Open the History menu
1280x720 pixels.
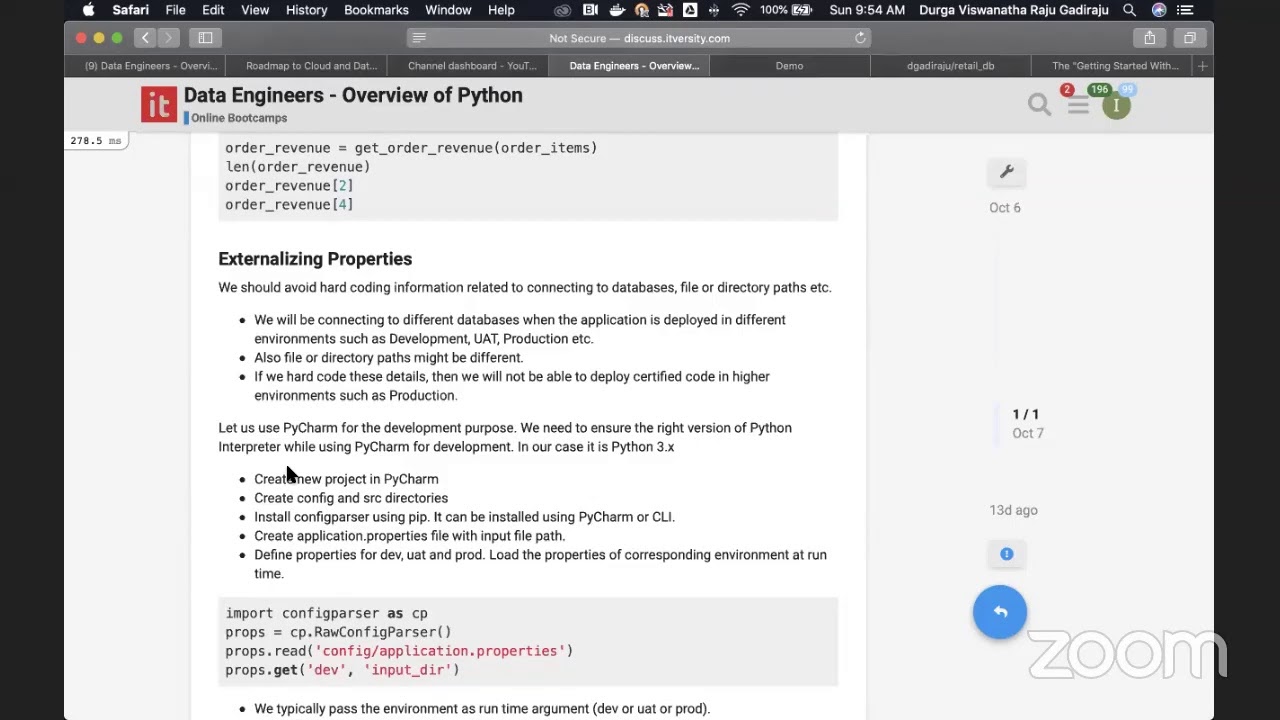coord(306,10)
